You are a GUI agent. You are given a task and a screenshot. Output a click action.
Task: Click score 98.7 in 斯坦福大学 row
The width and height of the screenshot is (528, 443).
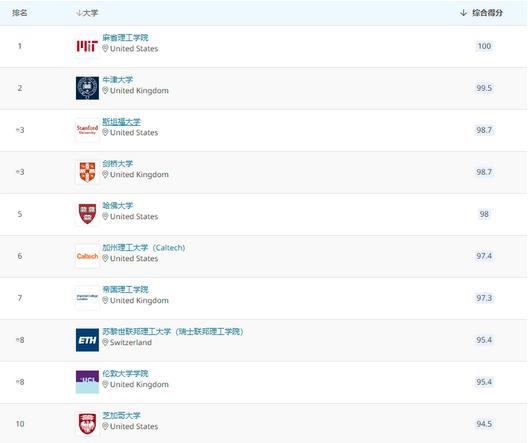(484, 130)
